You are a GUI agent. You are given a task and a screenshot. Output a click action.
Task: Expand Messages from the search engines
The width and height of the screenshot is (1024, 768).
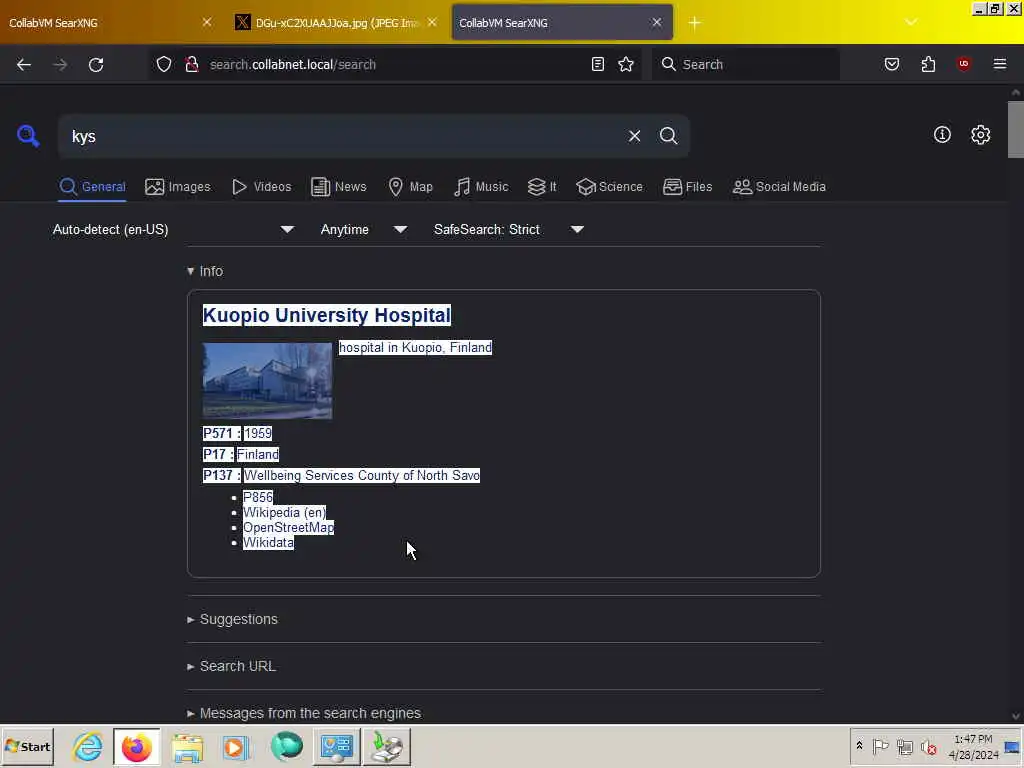pos(304,713)
